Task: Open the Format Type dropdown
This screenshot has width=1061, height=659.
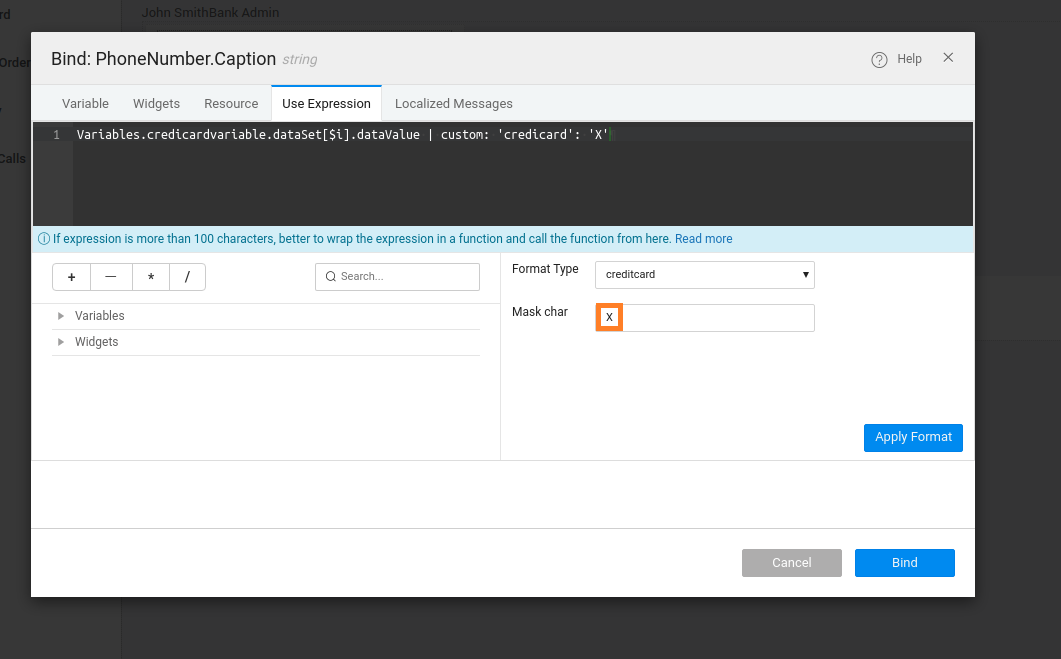Action: [x=704, y=274]
